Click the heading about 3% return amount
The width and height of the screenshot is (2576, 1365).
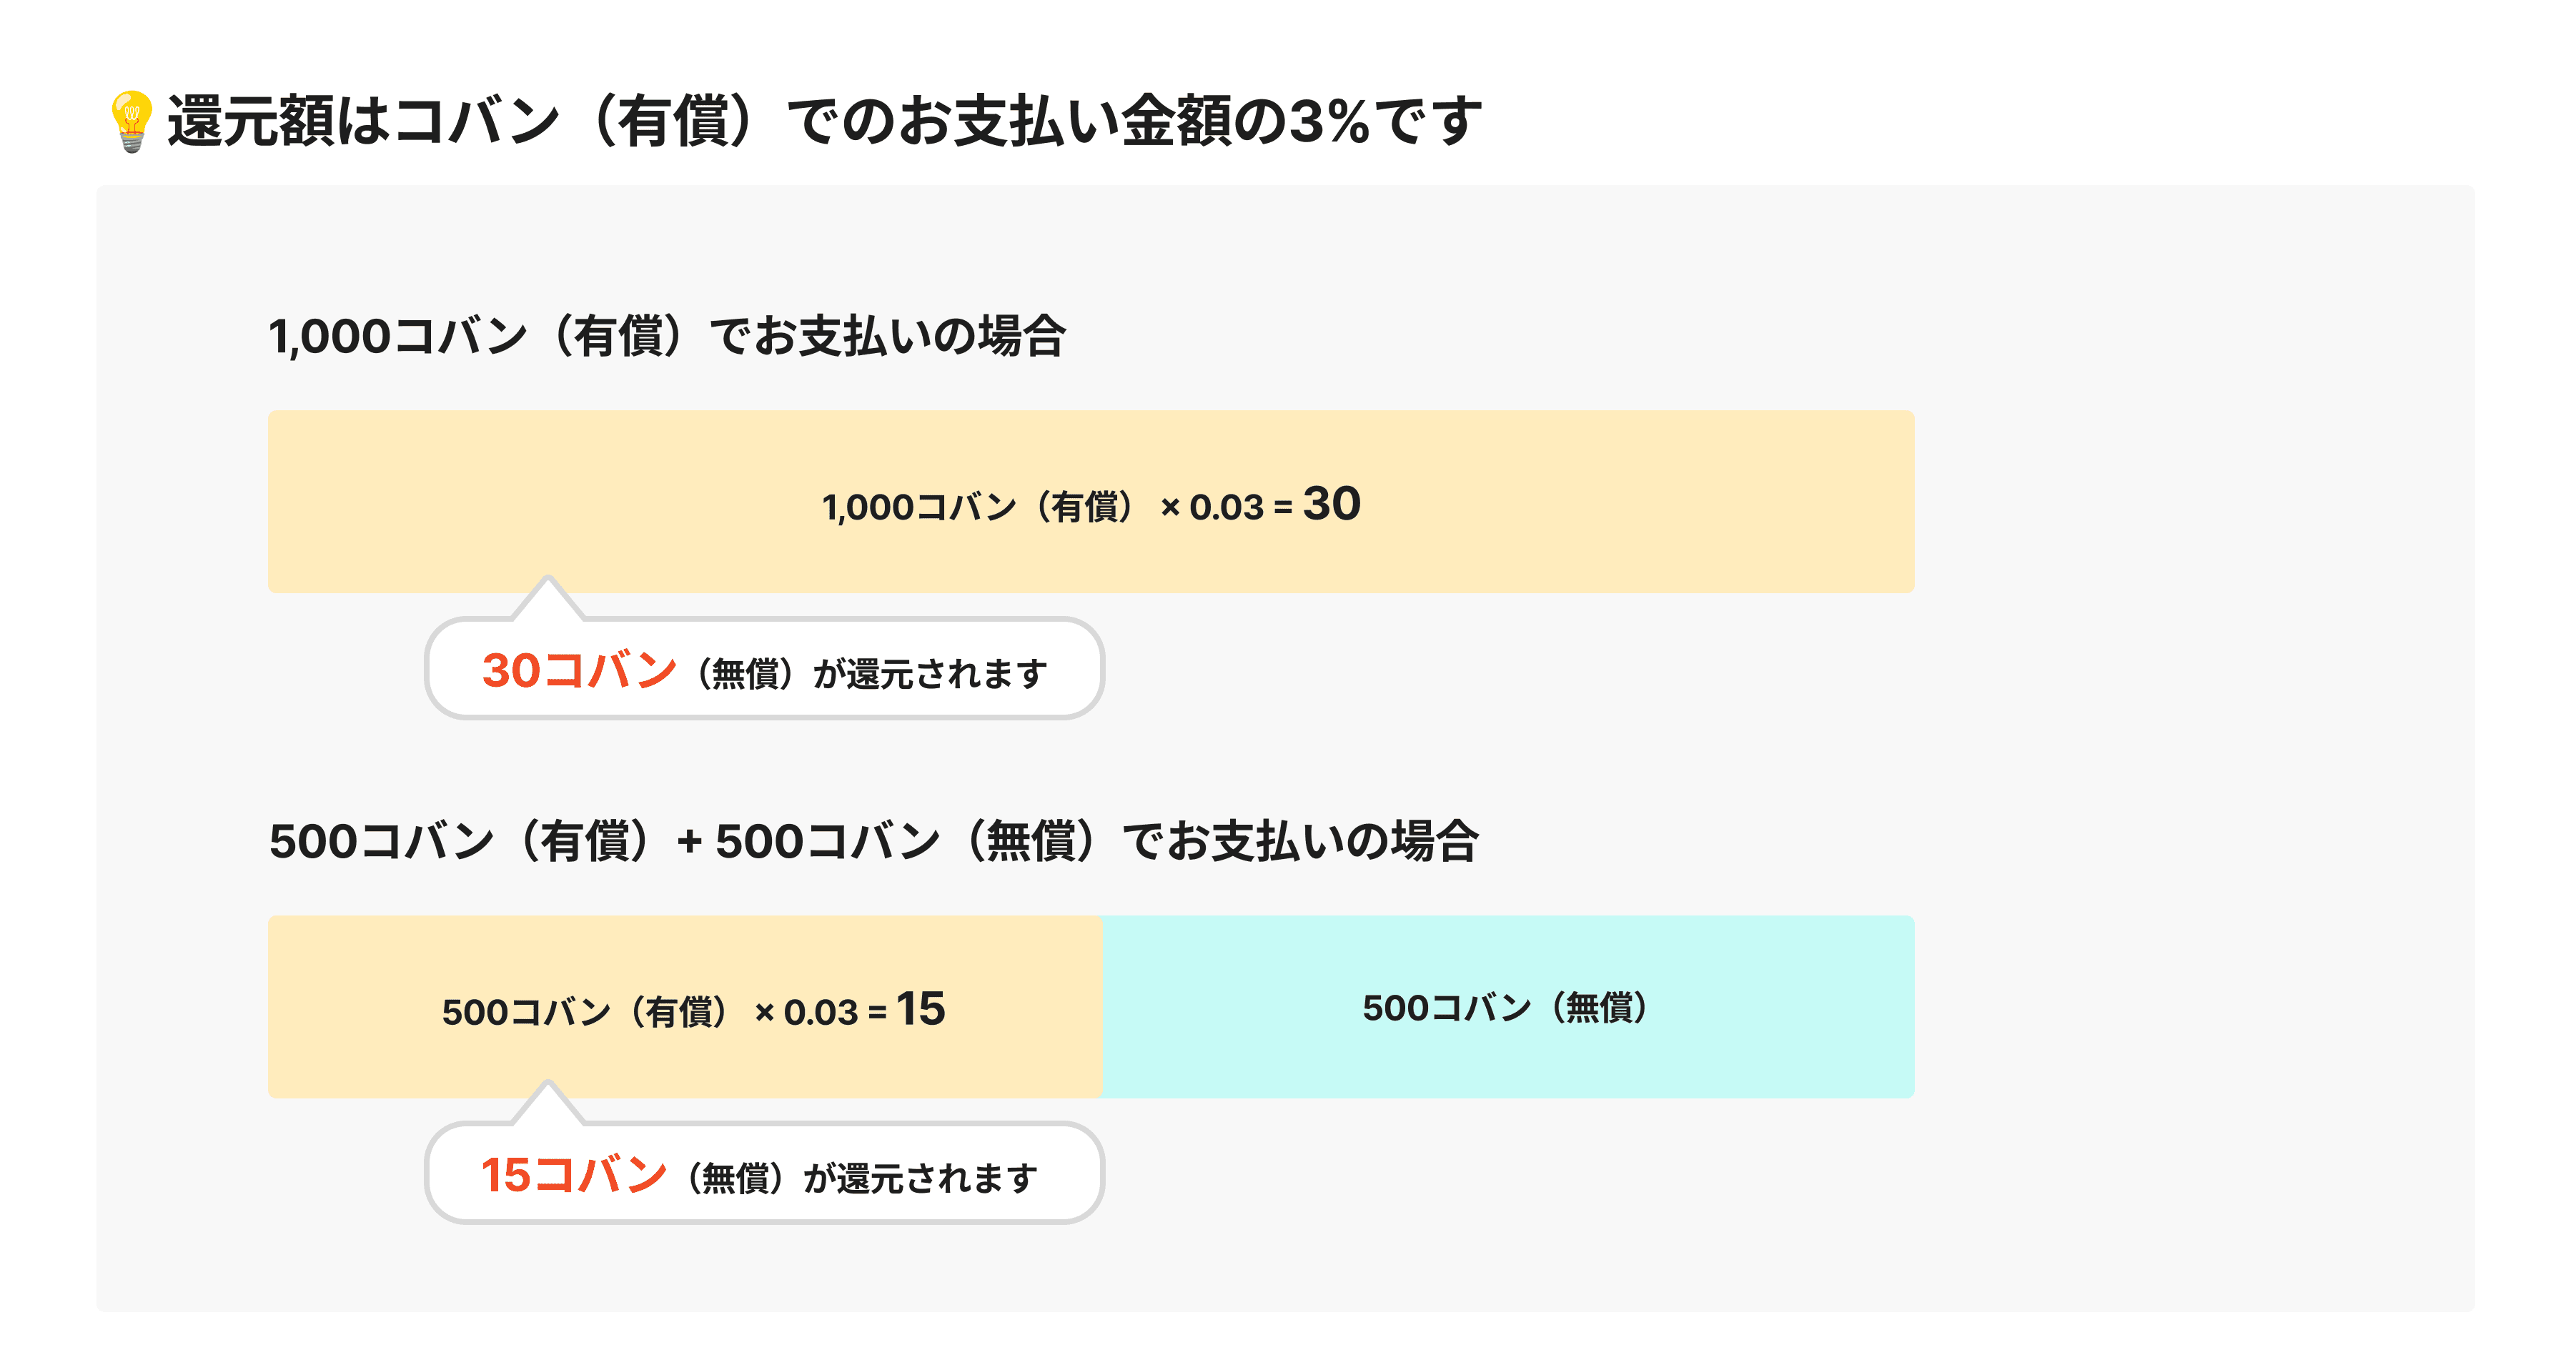pyautogui.click(x=824, y=121)
